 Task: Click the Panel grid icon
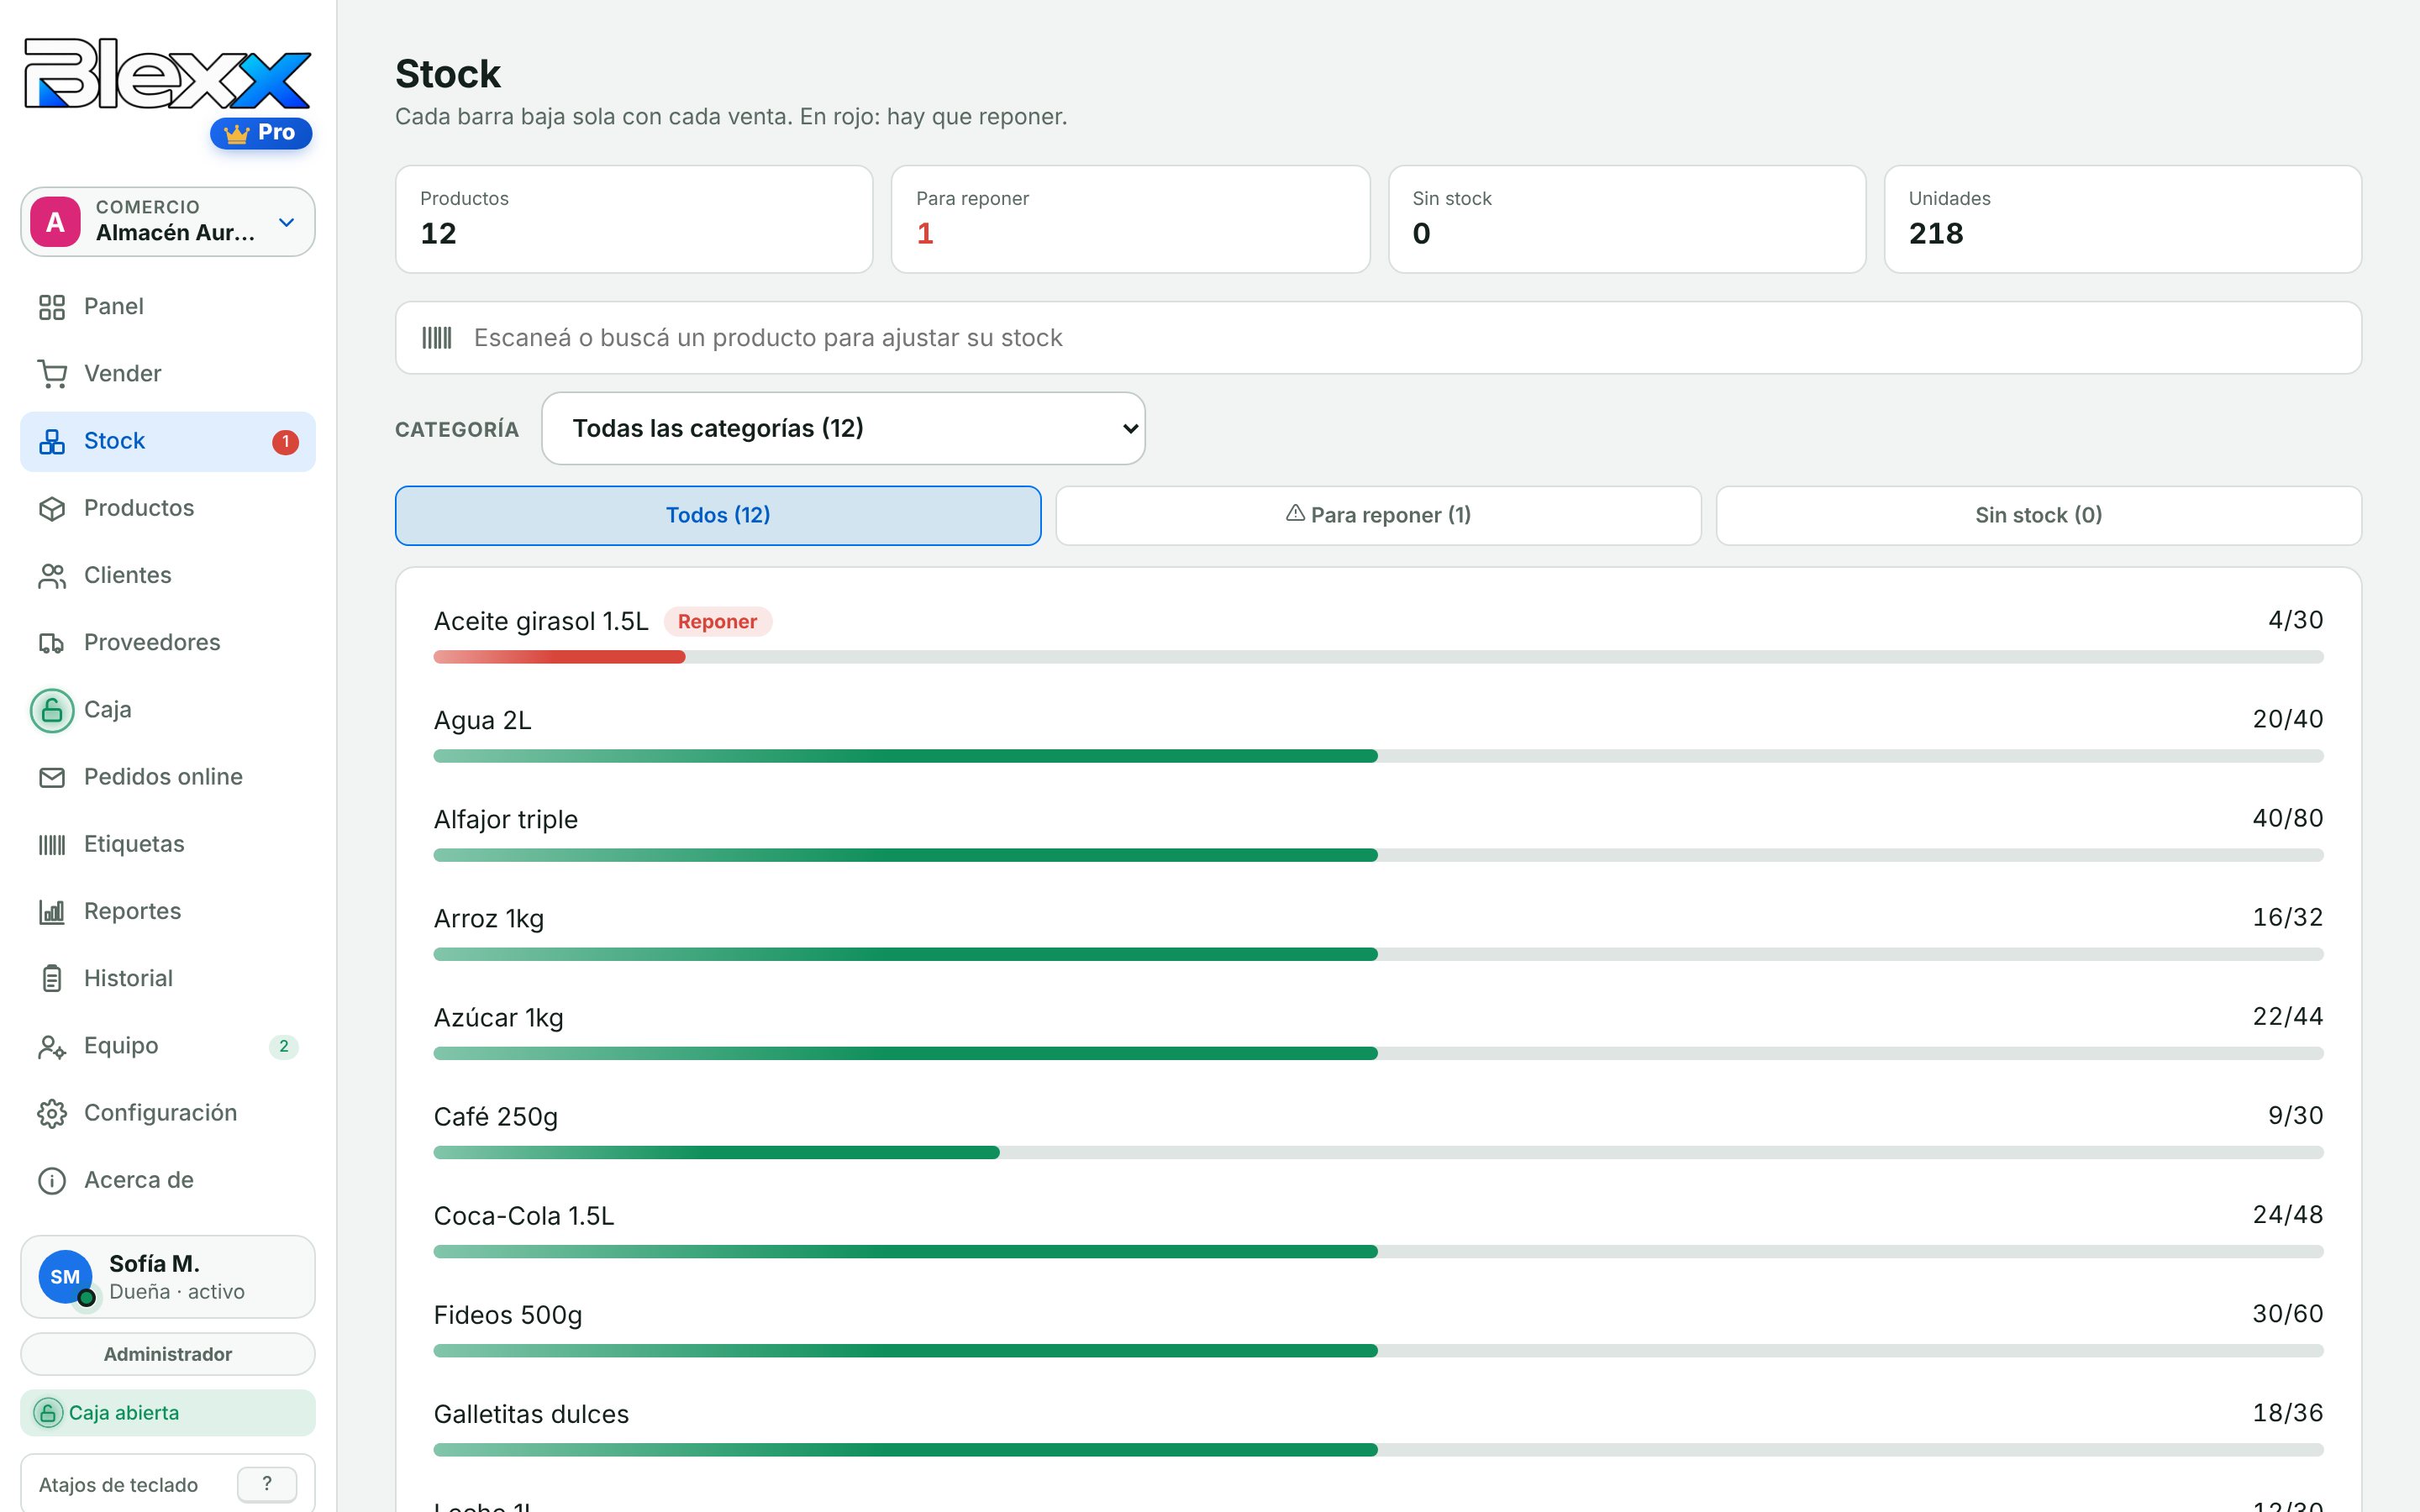pos(52,307)
